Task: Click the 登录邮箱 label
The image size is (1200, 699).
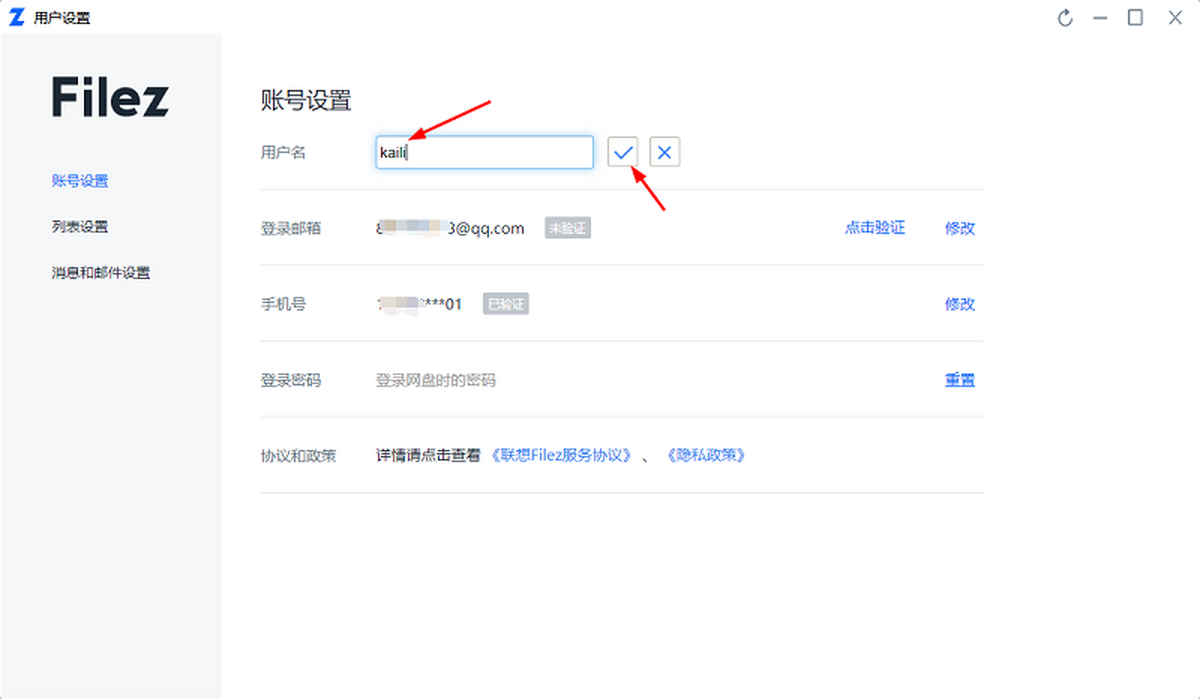Action: (x=290, y=228)
